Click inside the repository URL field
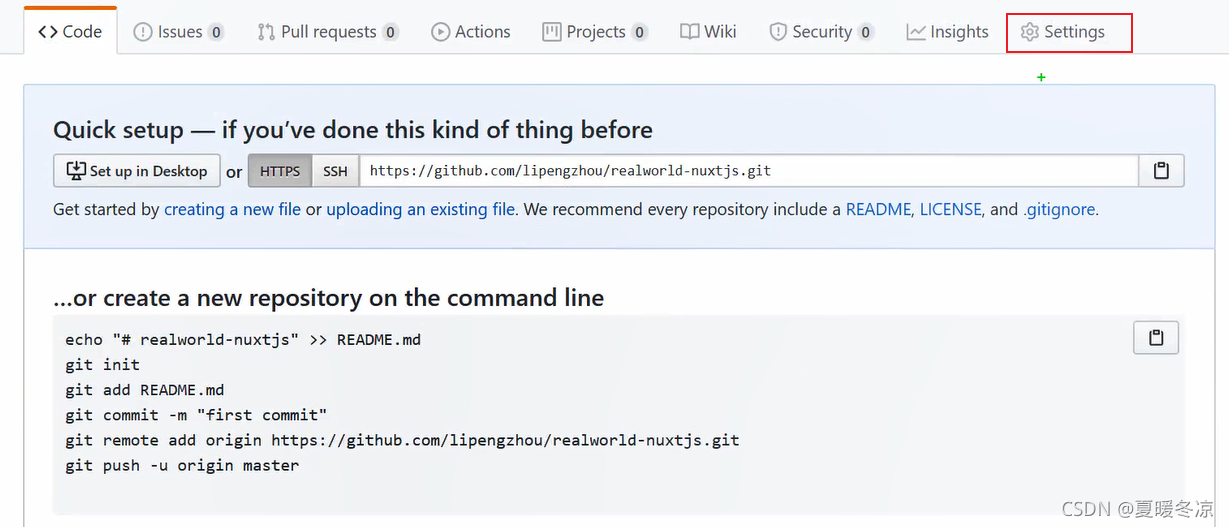Screen dimensions: 1229x527 (748, 171)
